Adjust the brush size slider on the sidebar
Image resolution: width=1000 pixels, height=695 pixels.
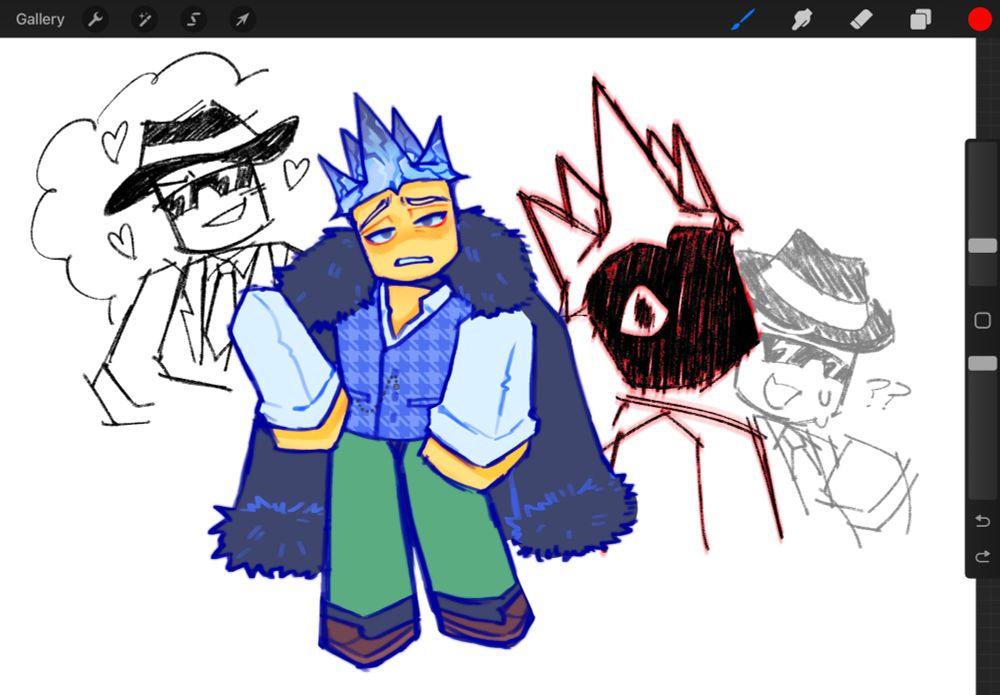(983, 245)
